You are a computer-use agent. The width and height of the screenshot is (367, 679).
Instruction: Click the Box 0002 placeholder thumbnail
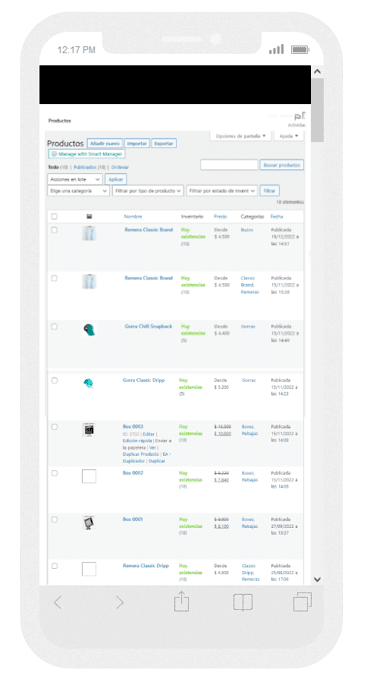pos(89,476)
